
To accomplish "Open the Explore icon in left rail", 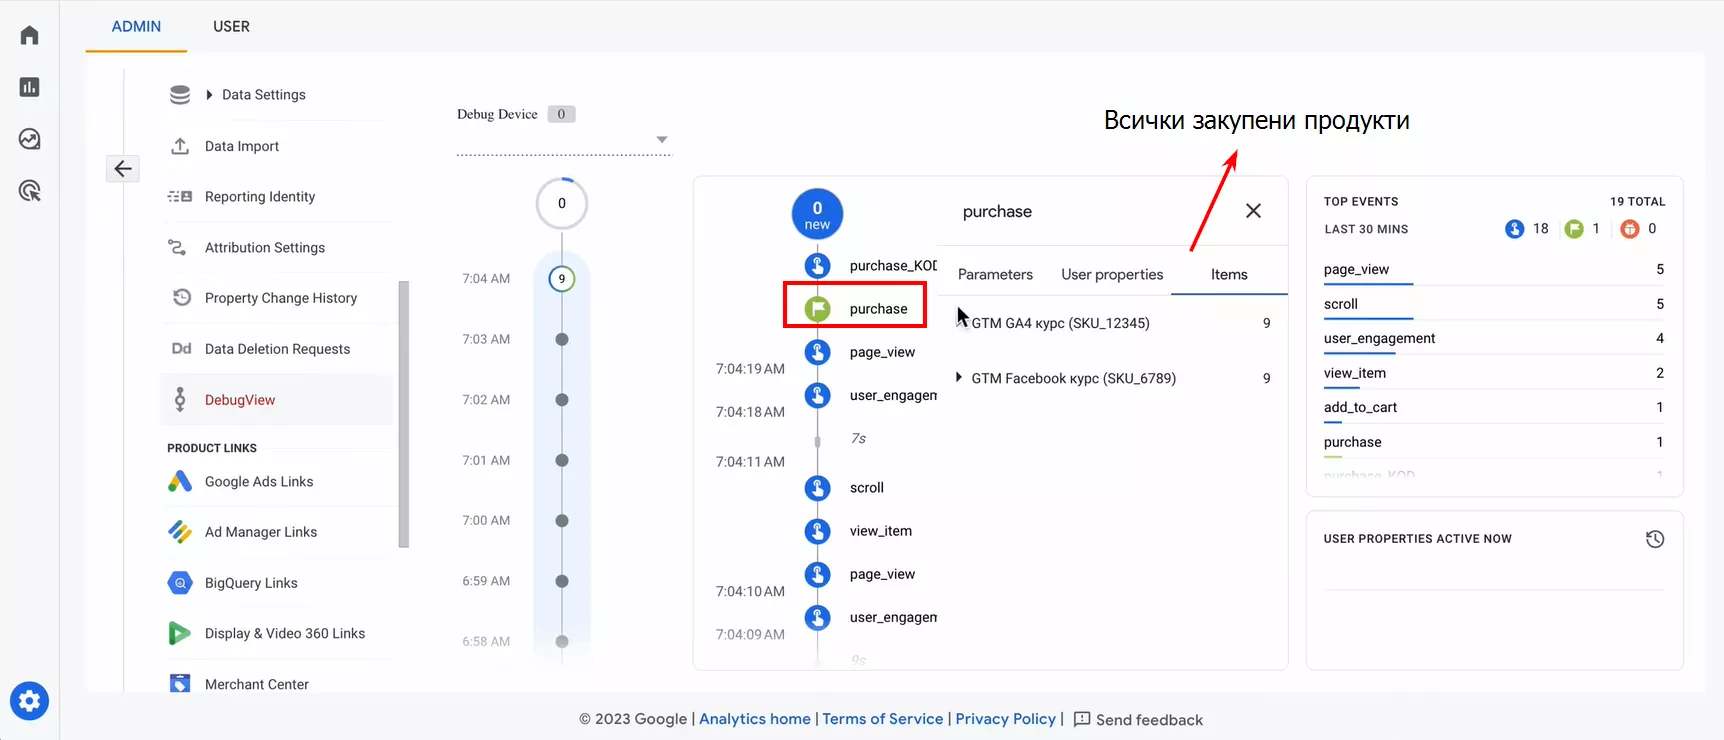I will [30, 139].
